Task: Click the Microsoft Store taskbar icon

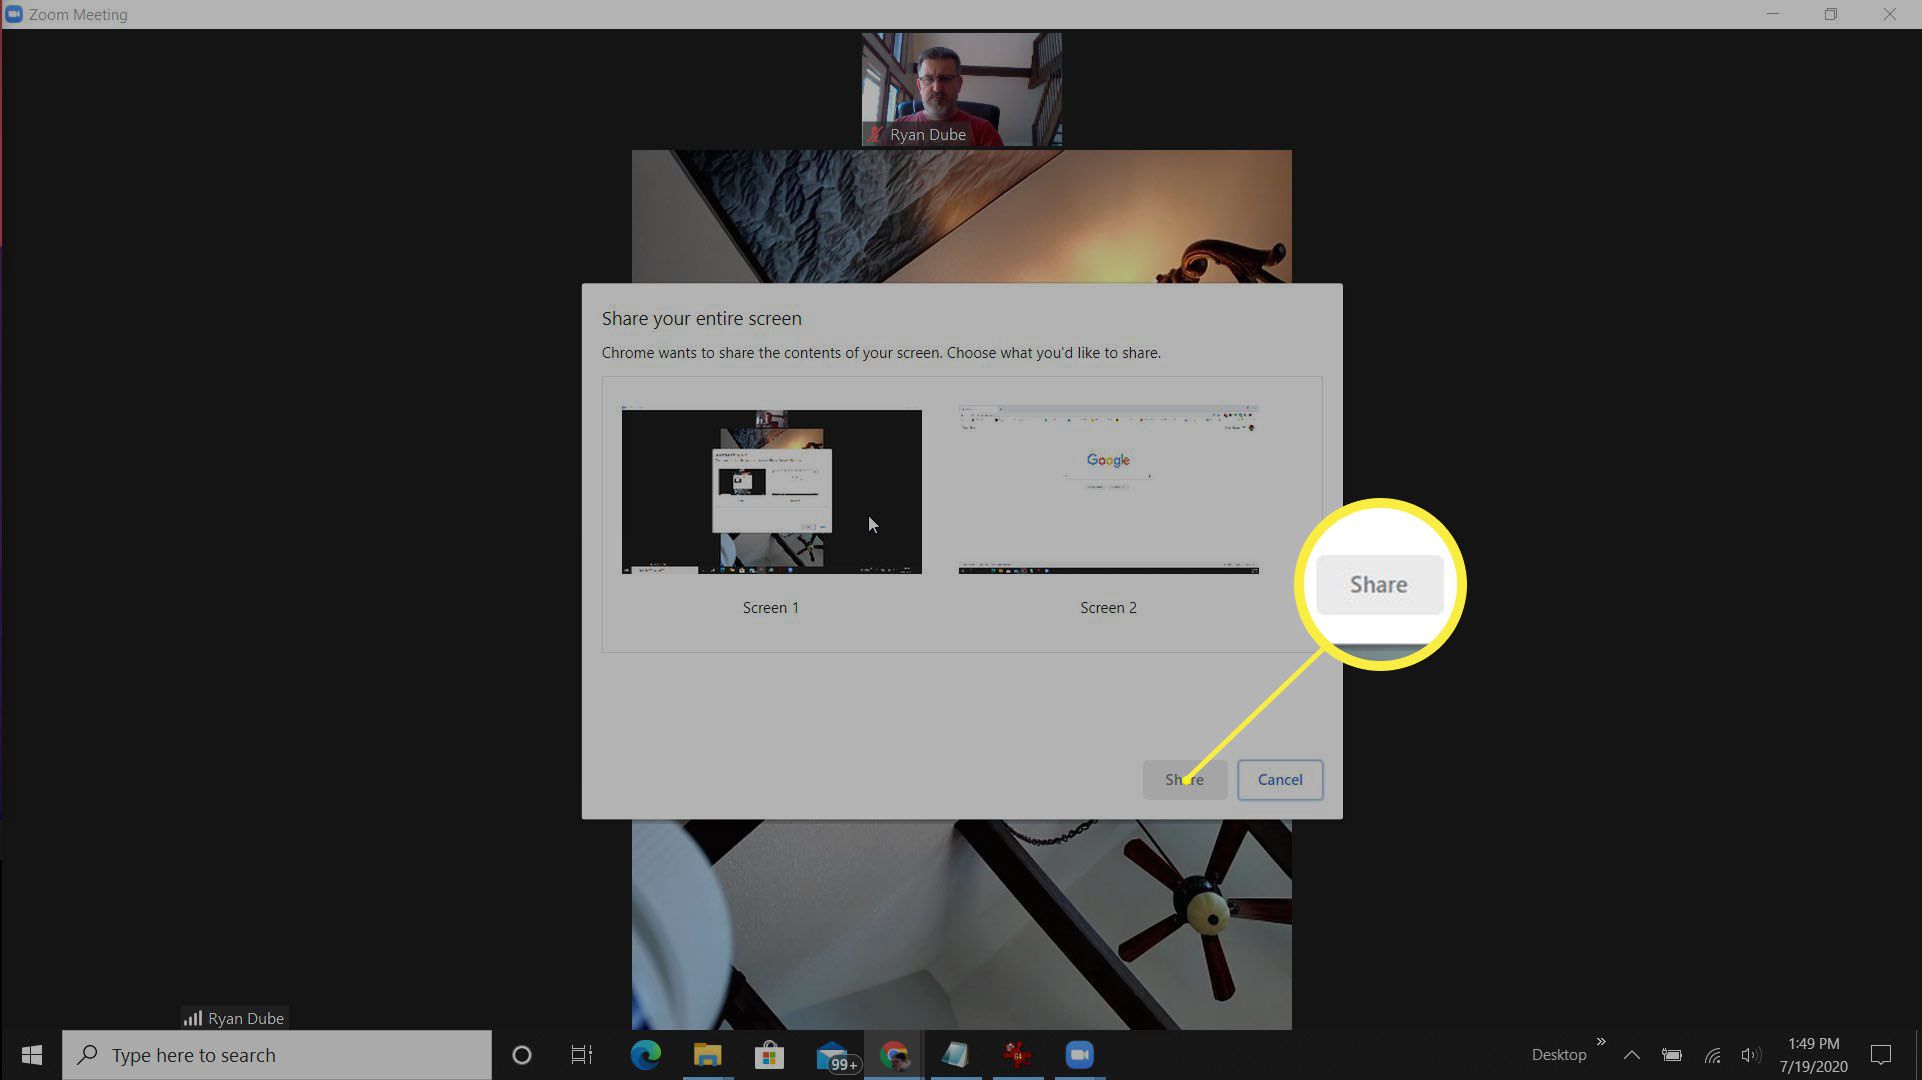Action: (770, 1054)
